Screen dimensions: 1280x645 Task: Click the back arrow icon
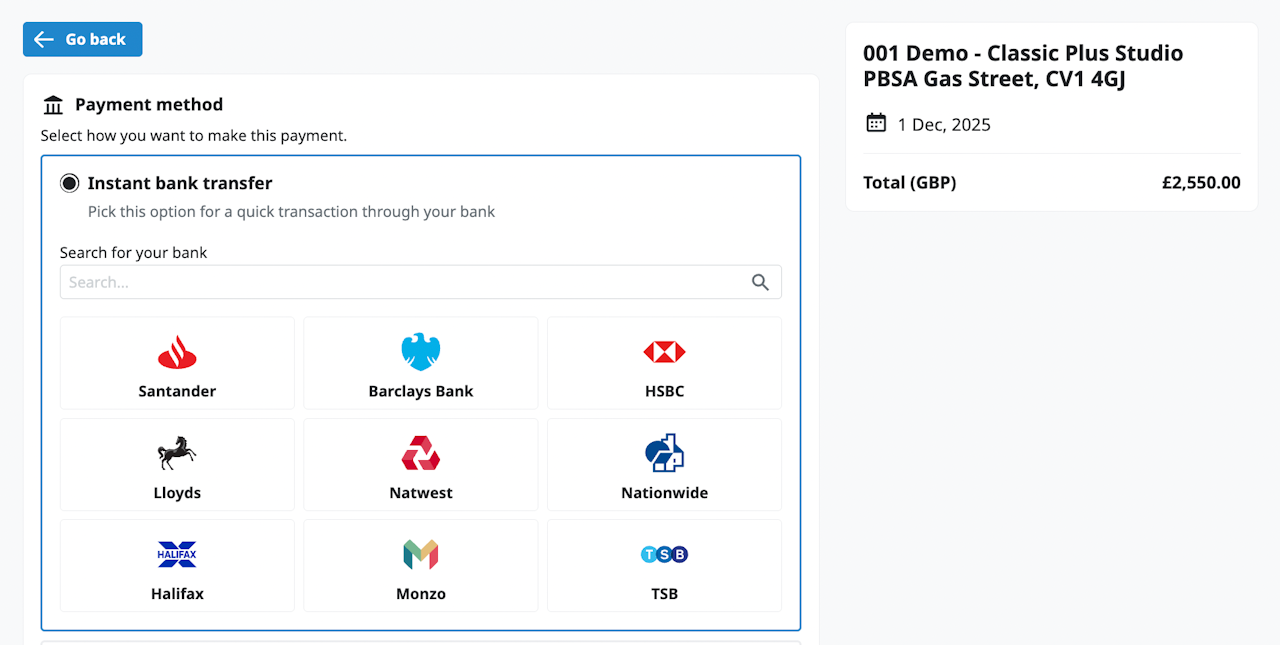pyautogui.click(x=43, y=39)
